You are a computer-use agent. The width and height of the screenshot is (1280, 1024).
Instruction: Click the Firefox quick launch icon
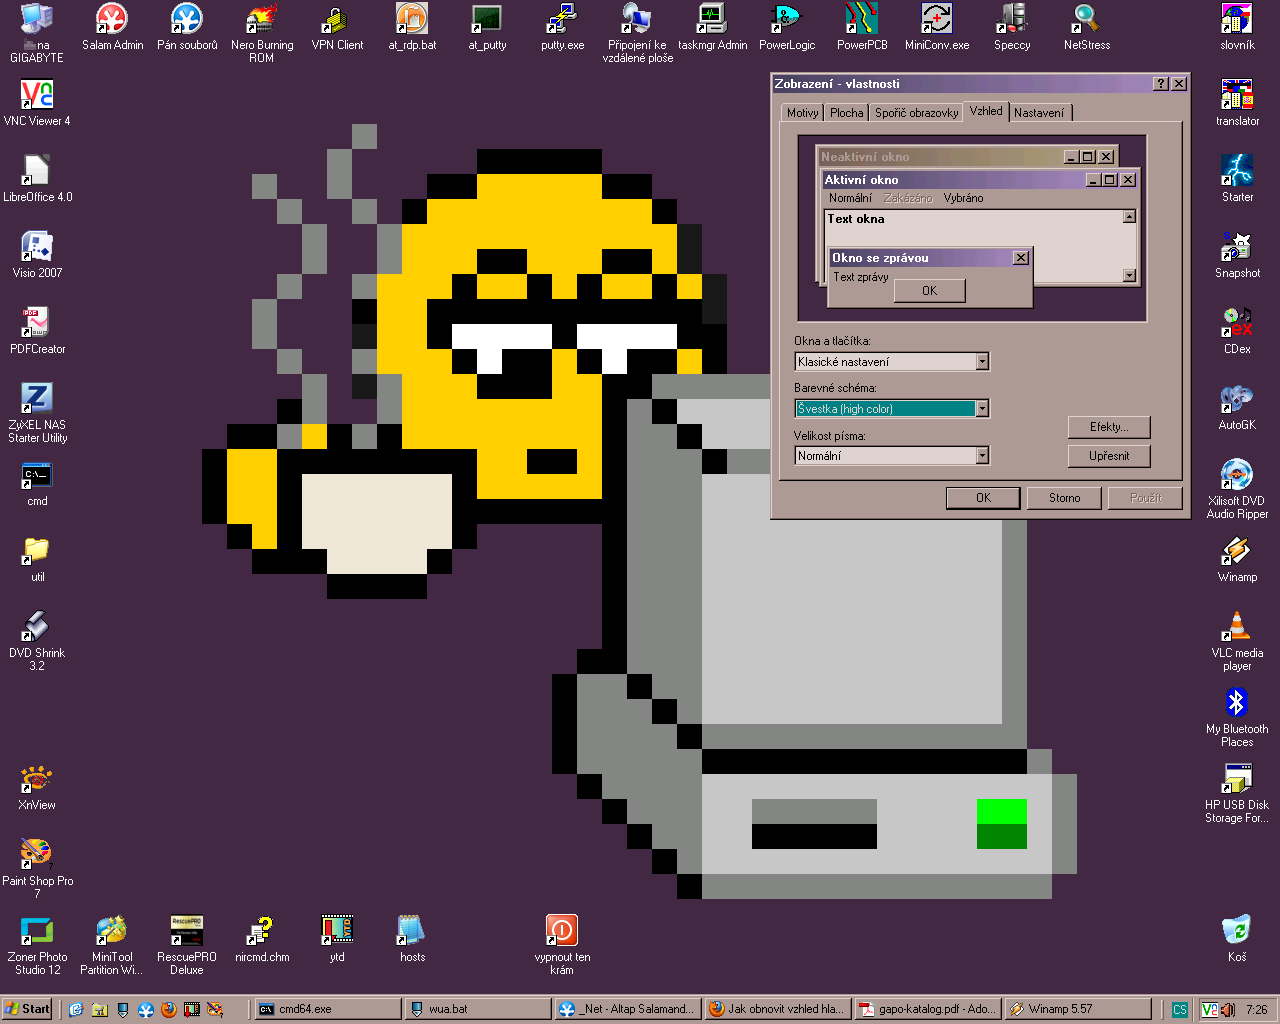click(x=168, y=1009)
